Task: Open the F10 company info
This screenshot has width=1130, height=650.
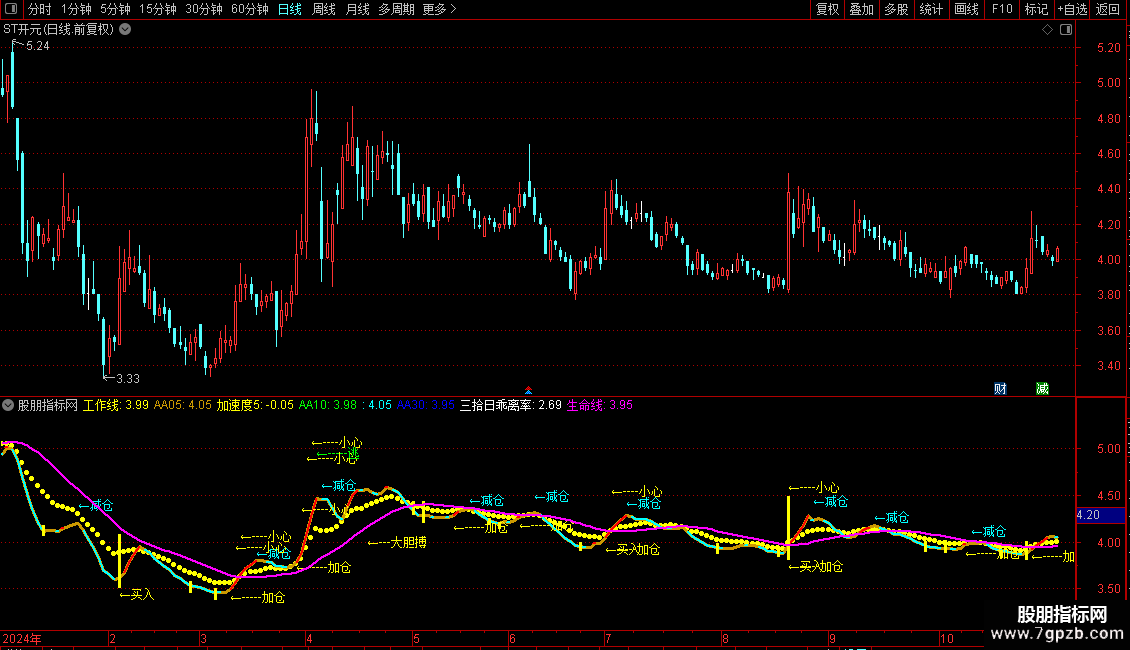Action: (1002, 9)
